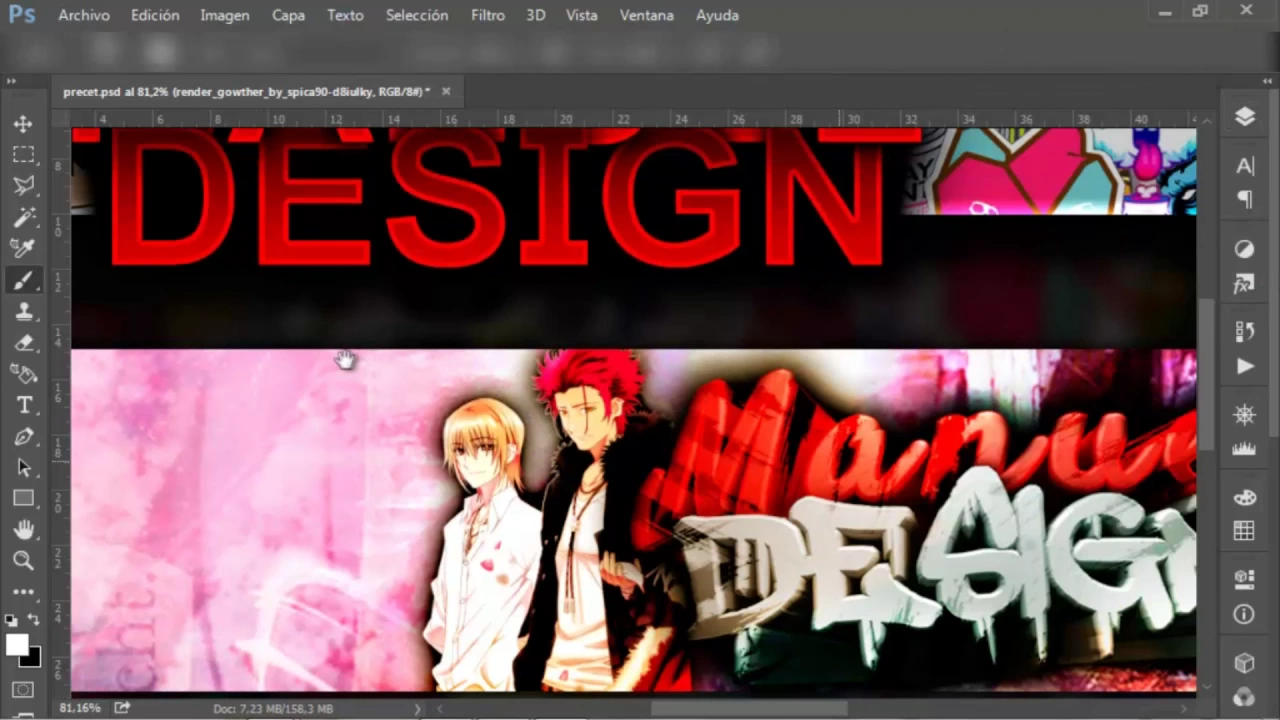Select the Hand tool
Image resolution: width=1280 pixels, height=720 pixels.
pos(23,529)
